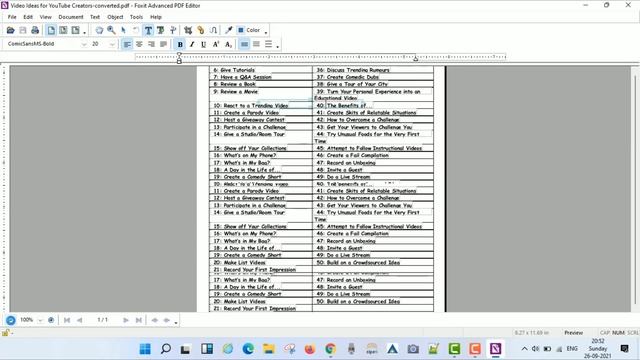Click the next view arrow

[167, 320]
